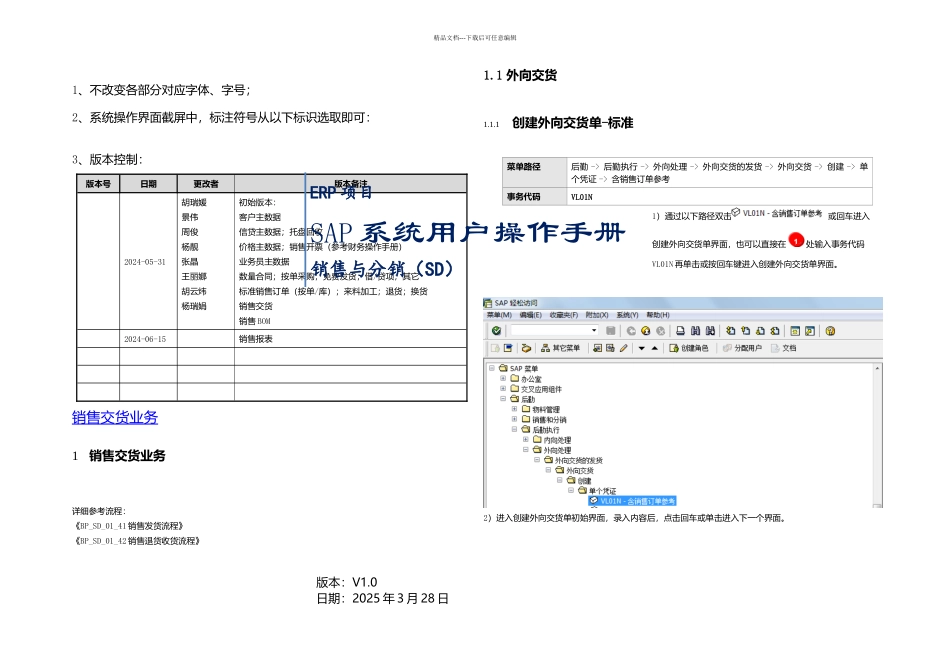950x672 pixels.
Task: Expand the 销售和分销 folder node
Action: (x=514, y=419)
